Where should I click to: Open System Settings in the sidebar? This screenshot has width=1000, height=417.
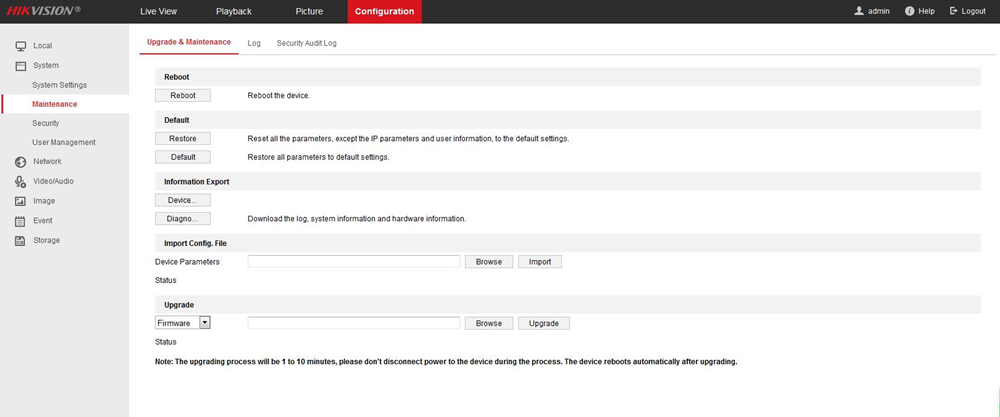[x=60, y=85]
